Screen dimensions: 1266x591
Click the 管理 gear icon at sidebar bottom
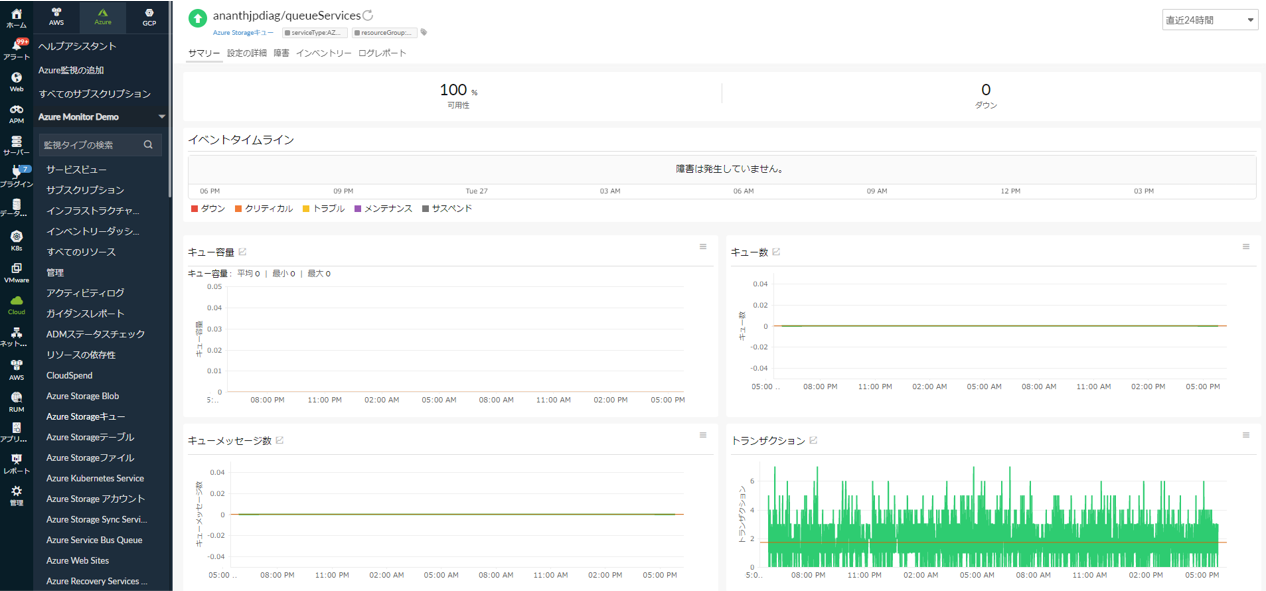[x=16, y=493]
